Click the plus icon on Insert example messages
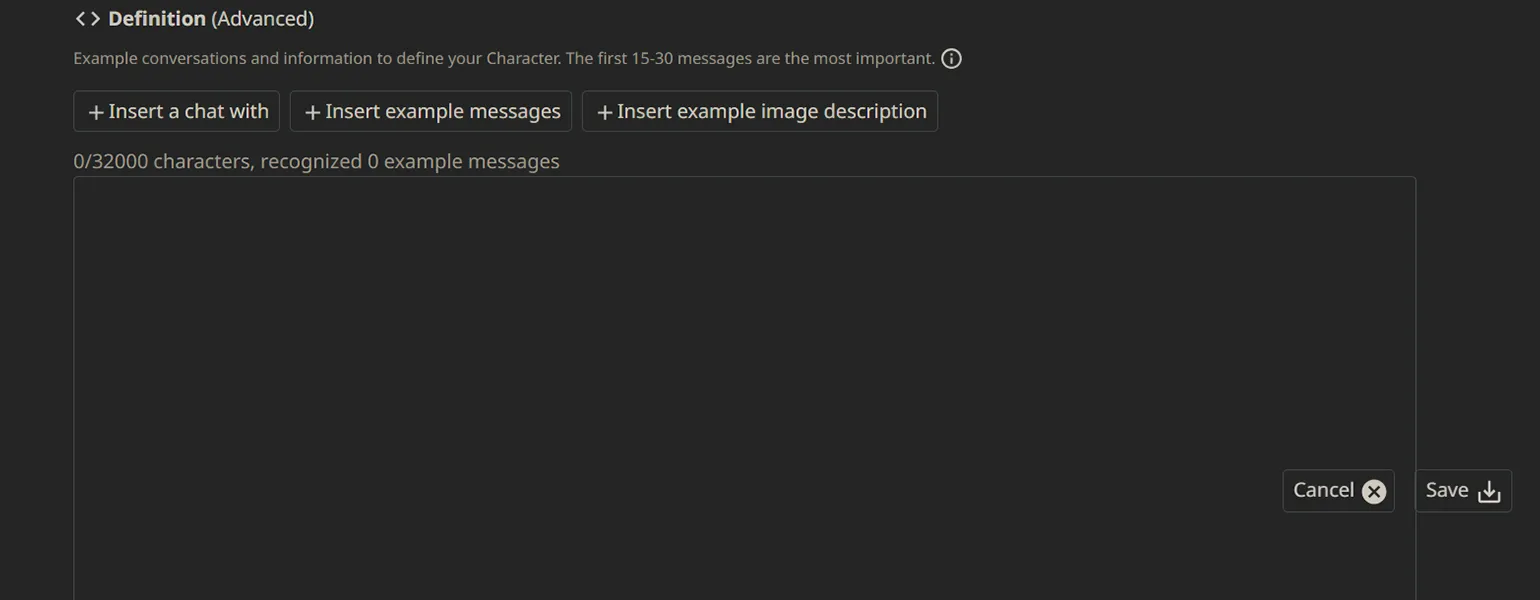 [x=312, y=113]
